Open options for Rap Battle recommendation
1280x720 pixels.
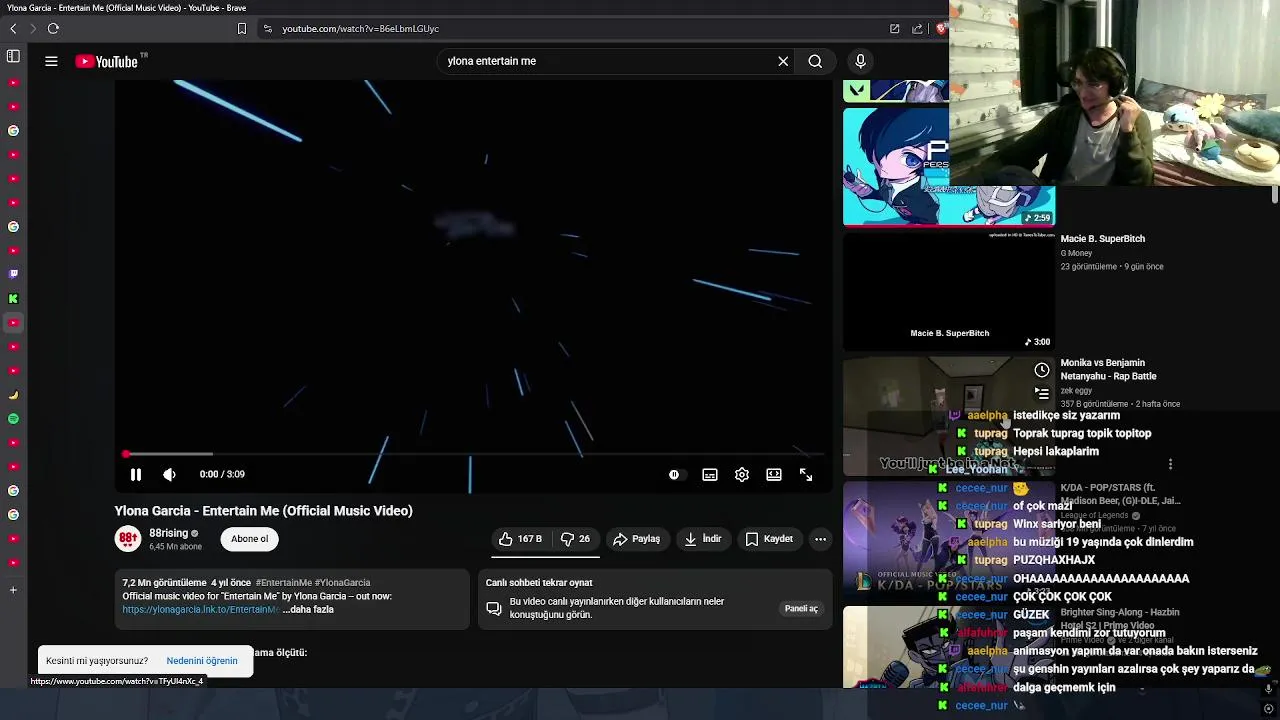(1170, 464)
